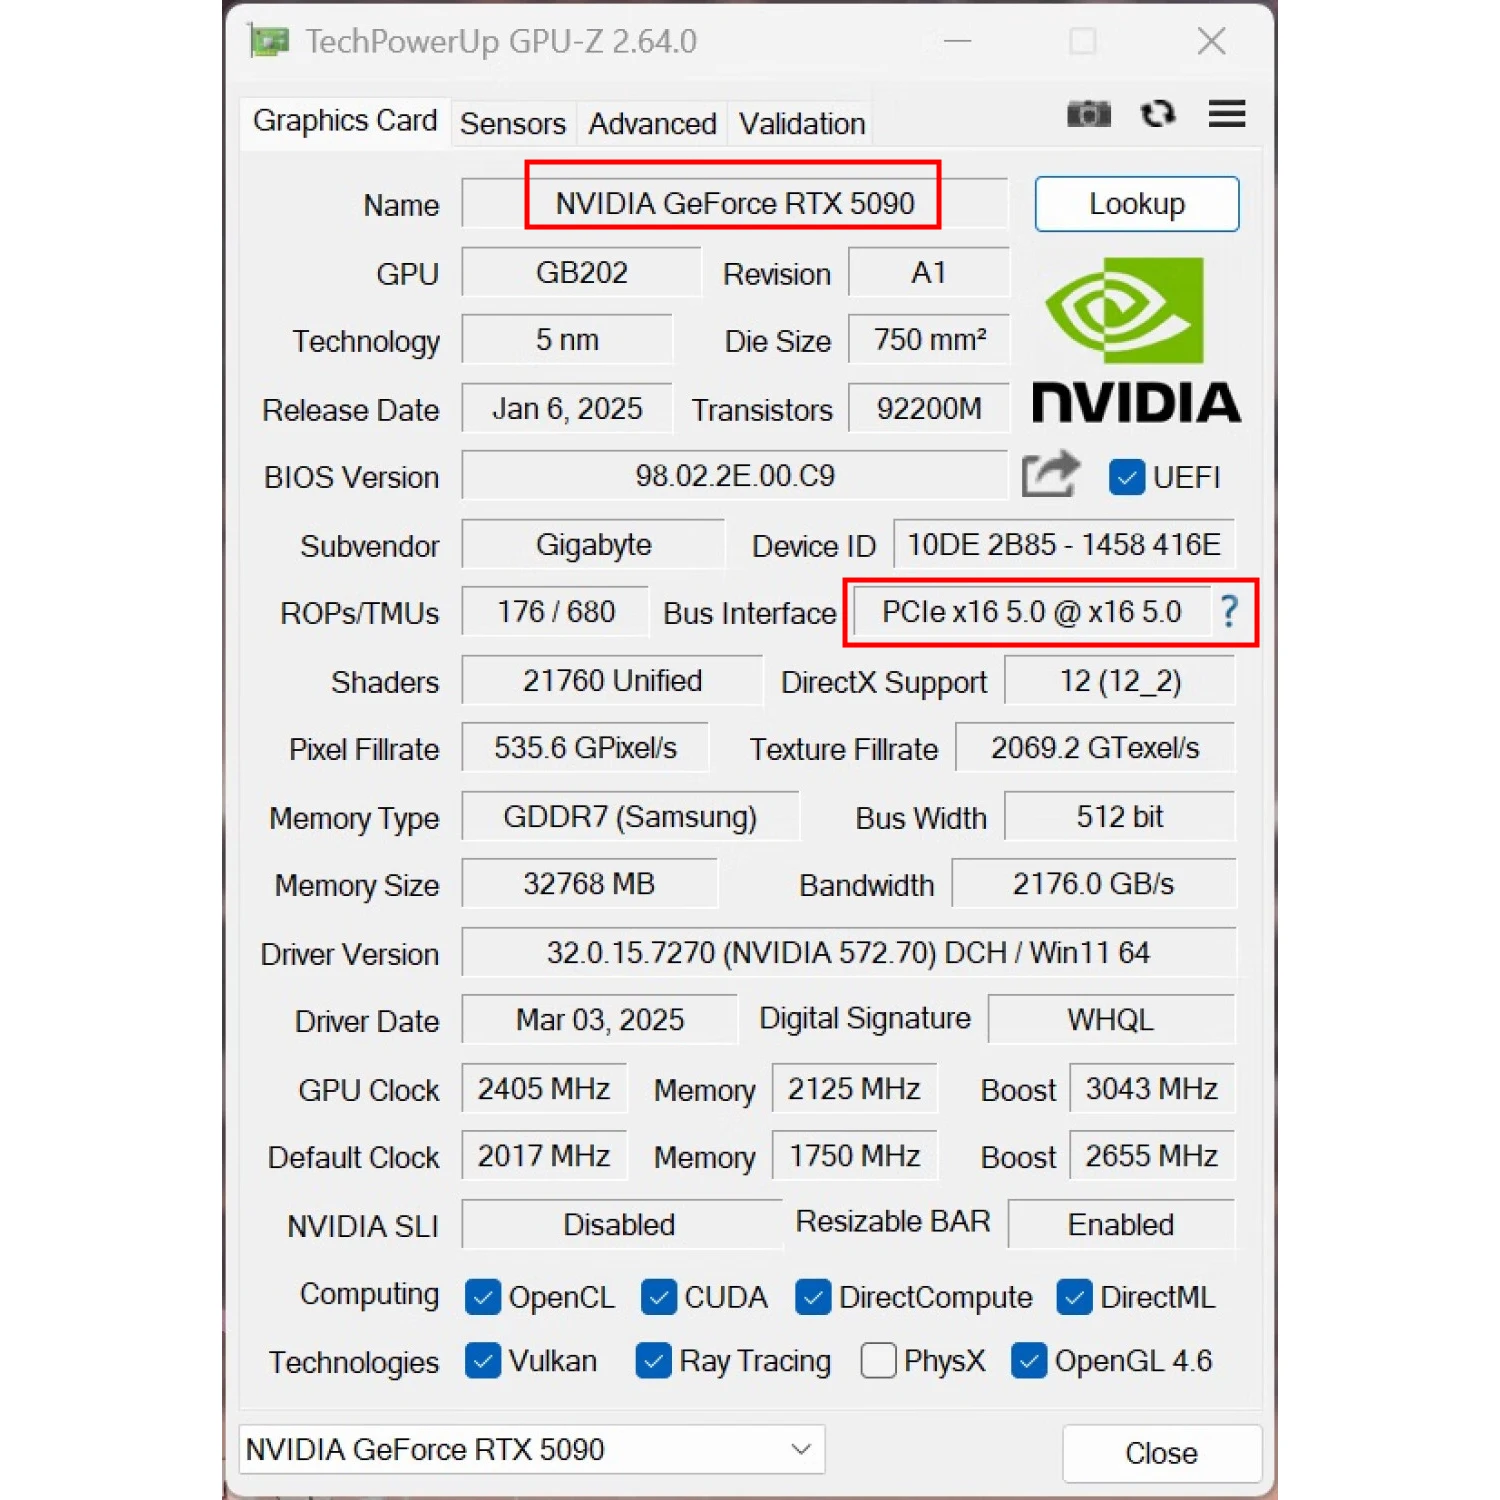
Task: Switch to the Graphics Card tab
Action: tap(345, 121)
